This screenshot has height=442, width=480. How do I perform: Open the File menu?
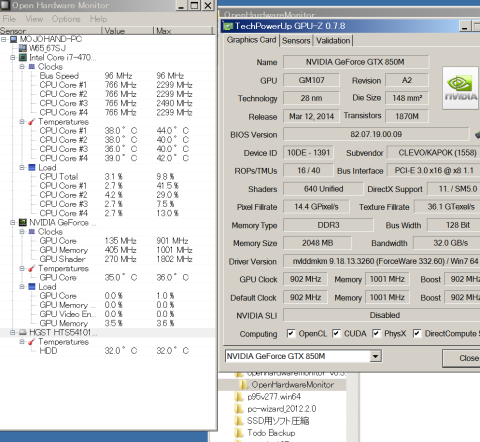click(9, 19)
